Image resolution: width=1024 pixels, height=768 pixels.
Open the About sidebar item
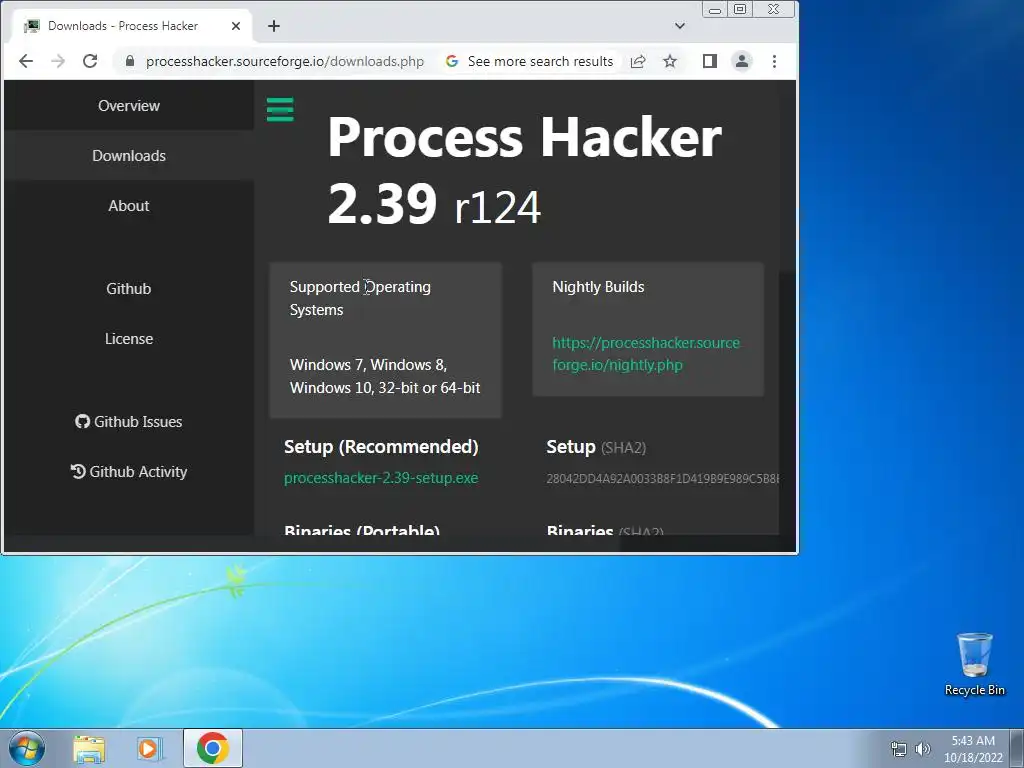click(x=129, y=206)
